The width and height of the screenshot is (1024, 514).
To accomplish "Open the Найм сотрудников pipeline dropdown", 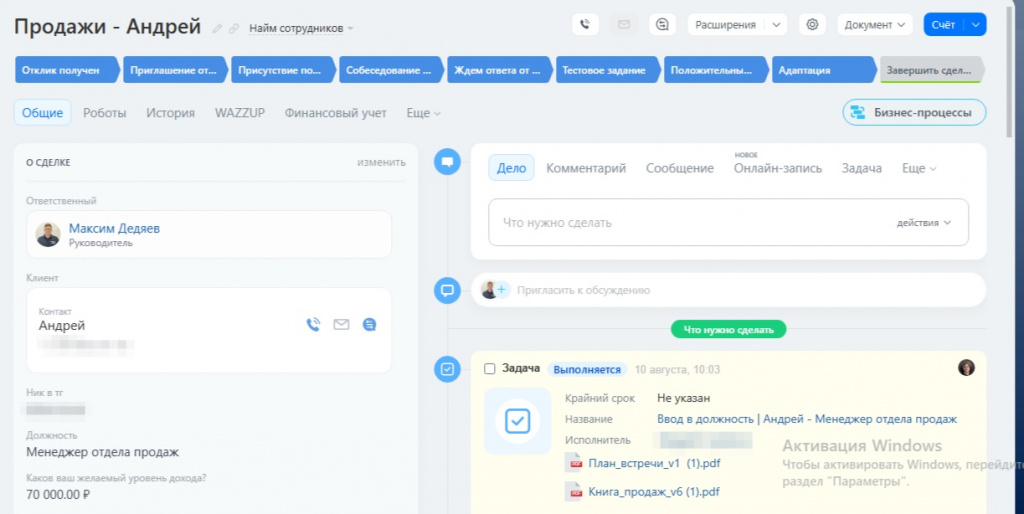I will coord(301,29).
